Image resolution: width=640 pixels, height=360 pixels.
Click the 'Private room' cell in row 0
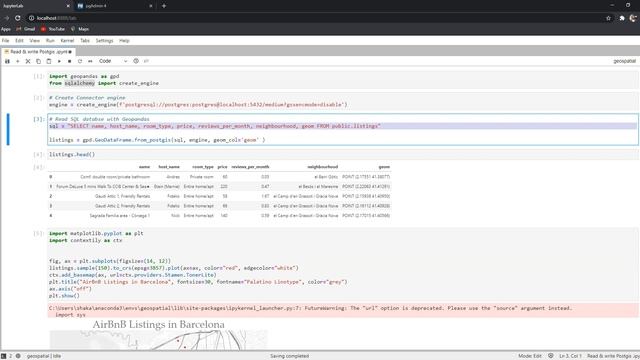pyautogui.click(x=202, y=177)
